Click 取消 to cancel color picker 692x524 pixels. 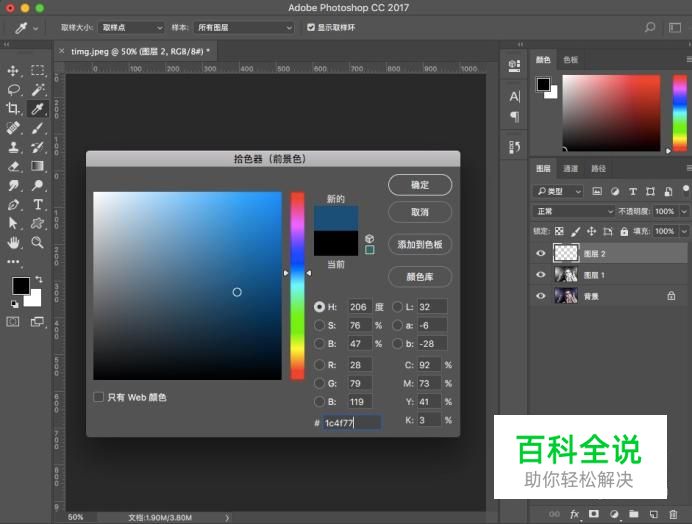[420, 212]
